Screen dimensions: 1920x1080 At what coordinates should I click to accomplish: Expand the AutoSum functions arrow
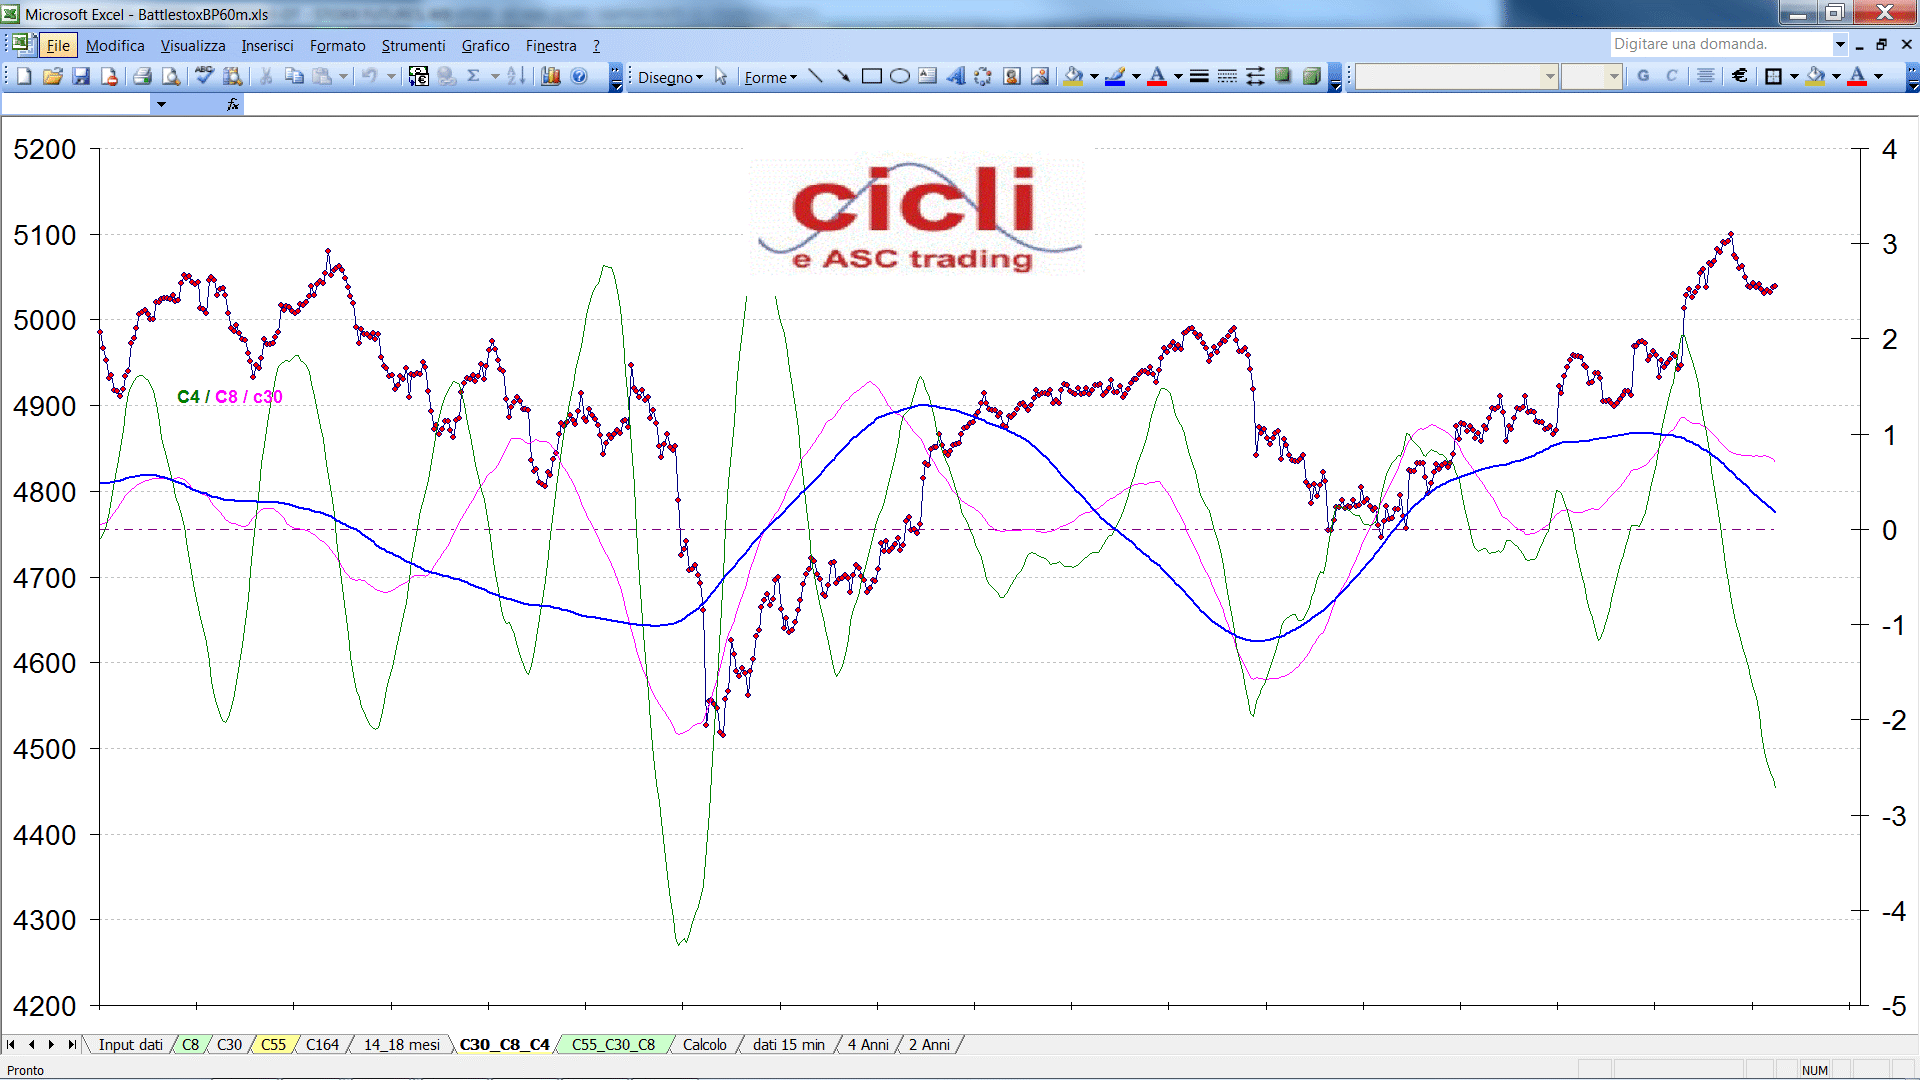(x=495, y=76)
